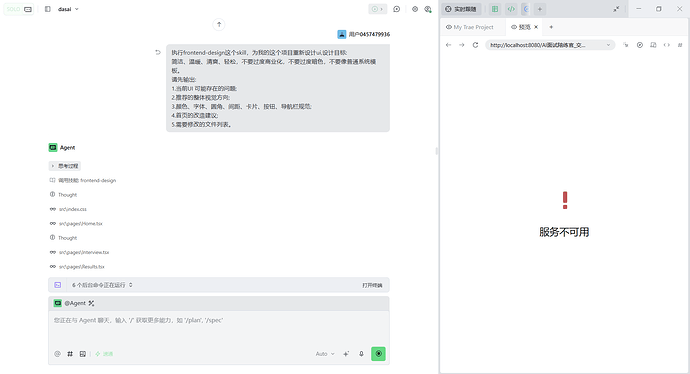Screen dimensions: 690x374
Task: Toggle the sidebar panel icon beside dasai
Action: [48, 9]
